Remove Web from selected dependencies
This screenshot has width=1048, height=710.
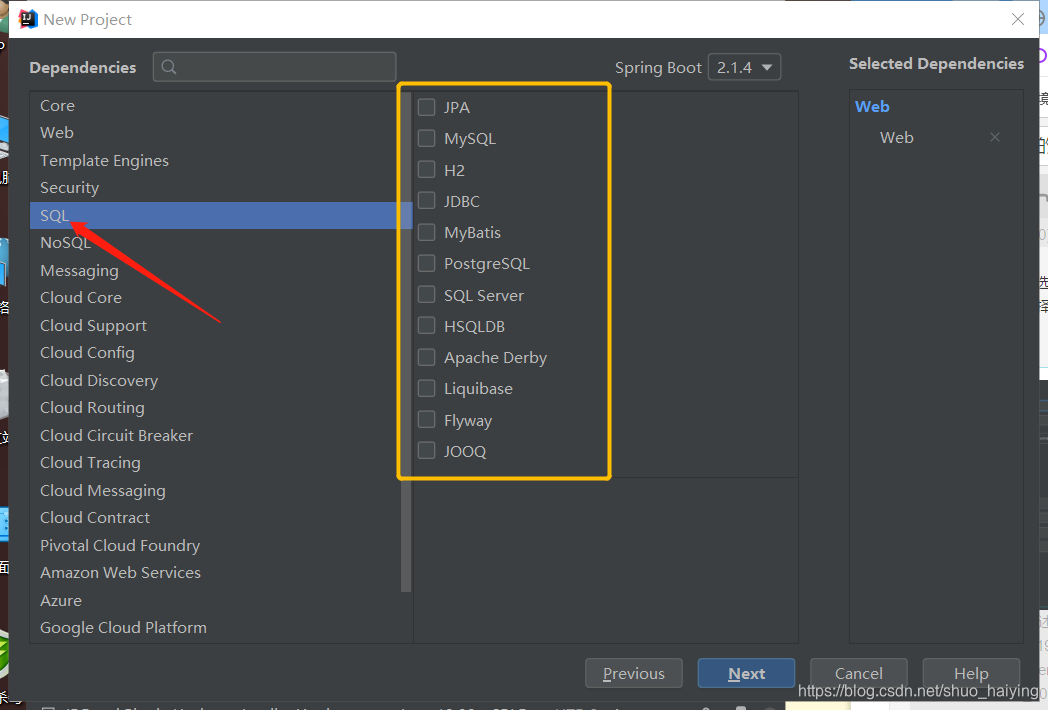click(995, 137)
